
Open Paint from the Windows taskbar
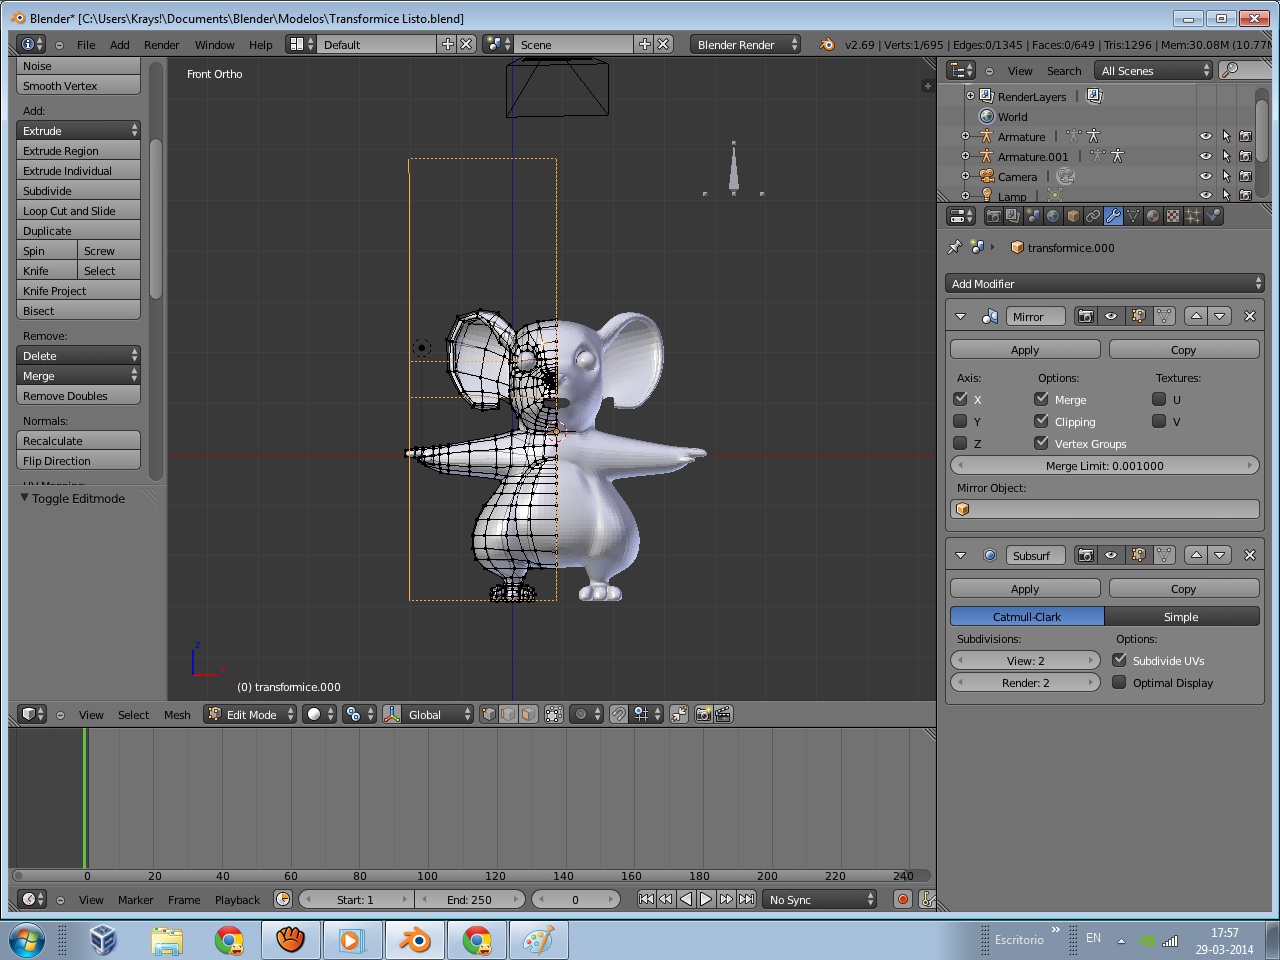click(x=539, y=941)
